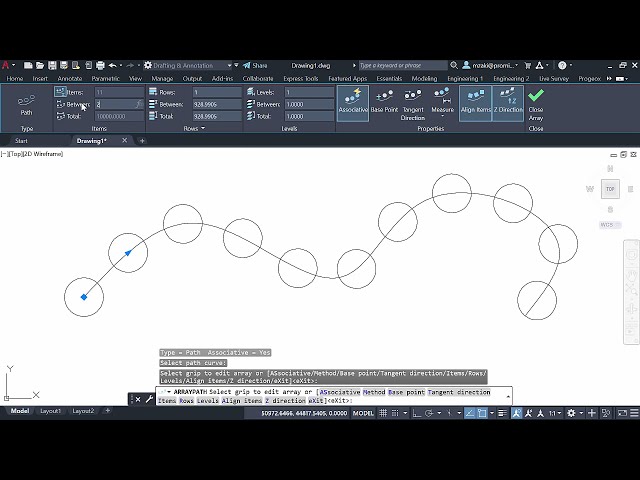Click the Help question mark icon
The height and width of the screenshot is (480, 640).
pyautogui.click(x=562, y=65)
